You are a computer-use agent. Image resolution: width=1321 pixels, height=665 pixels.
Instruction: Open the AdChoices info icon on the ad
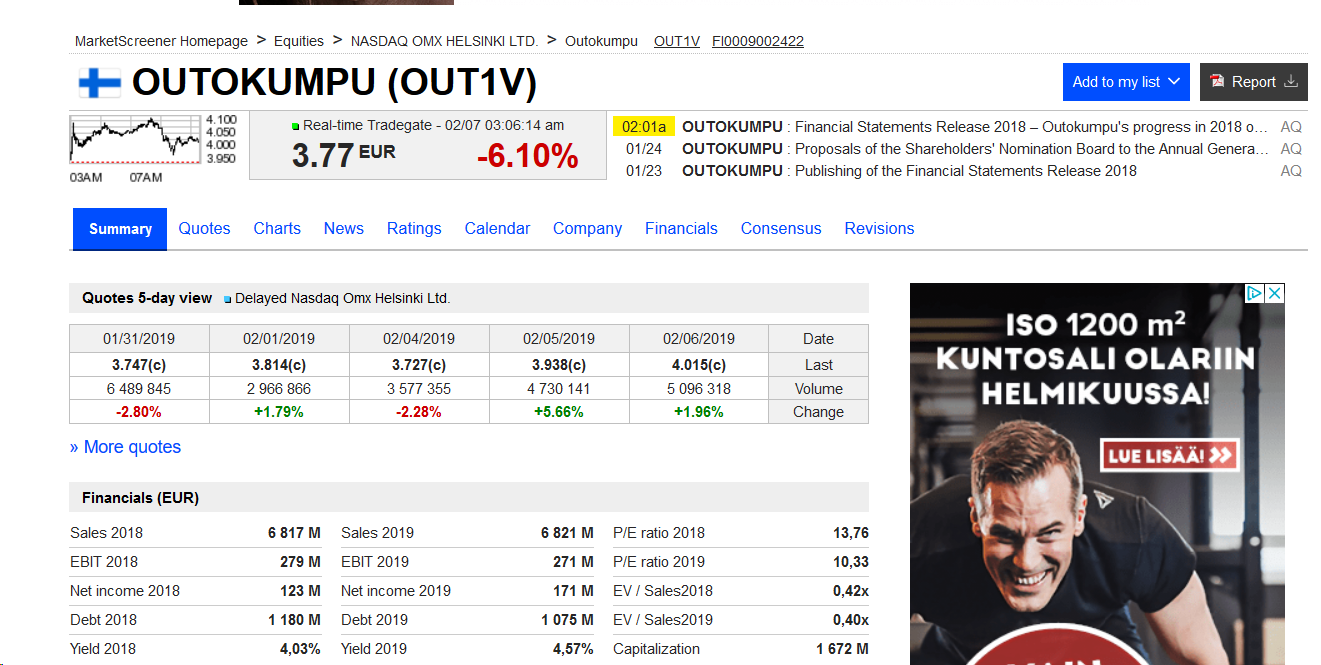point(1254,293)
